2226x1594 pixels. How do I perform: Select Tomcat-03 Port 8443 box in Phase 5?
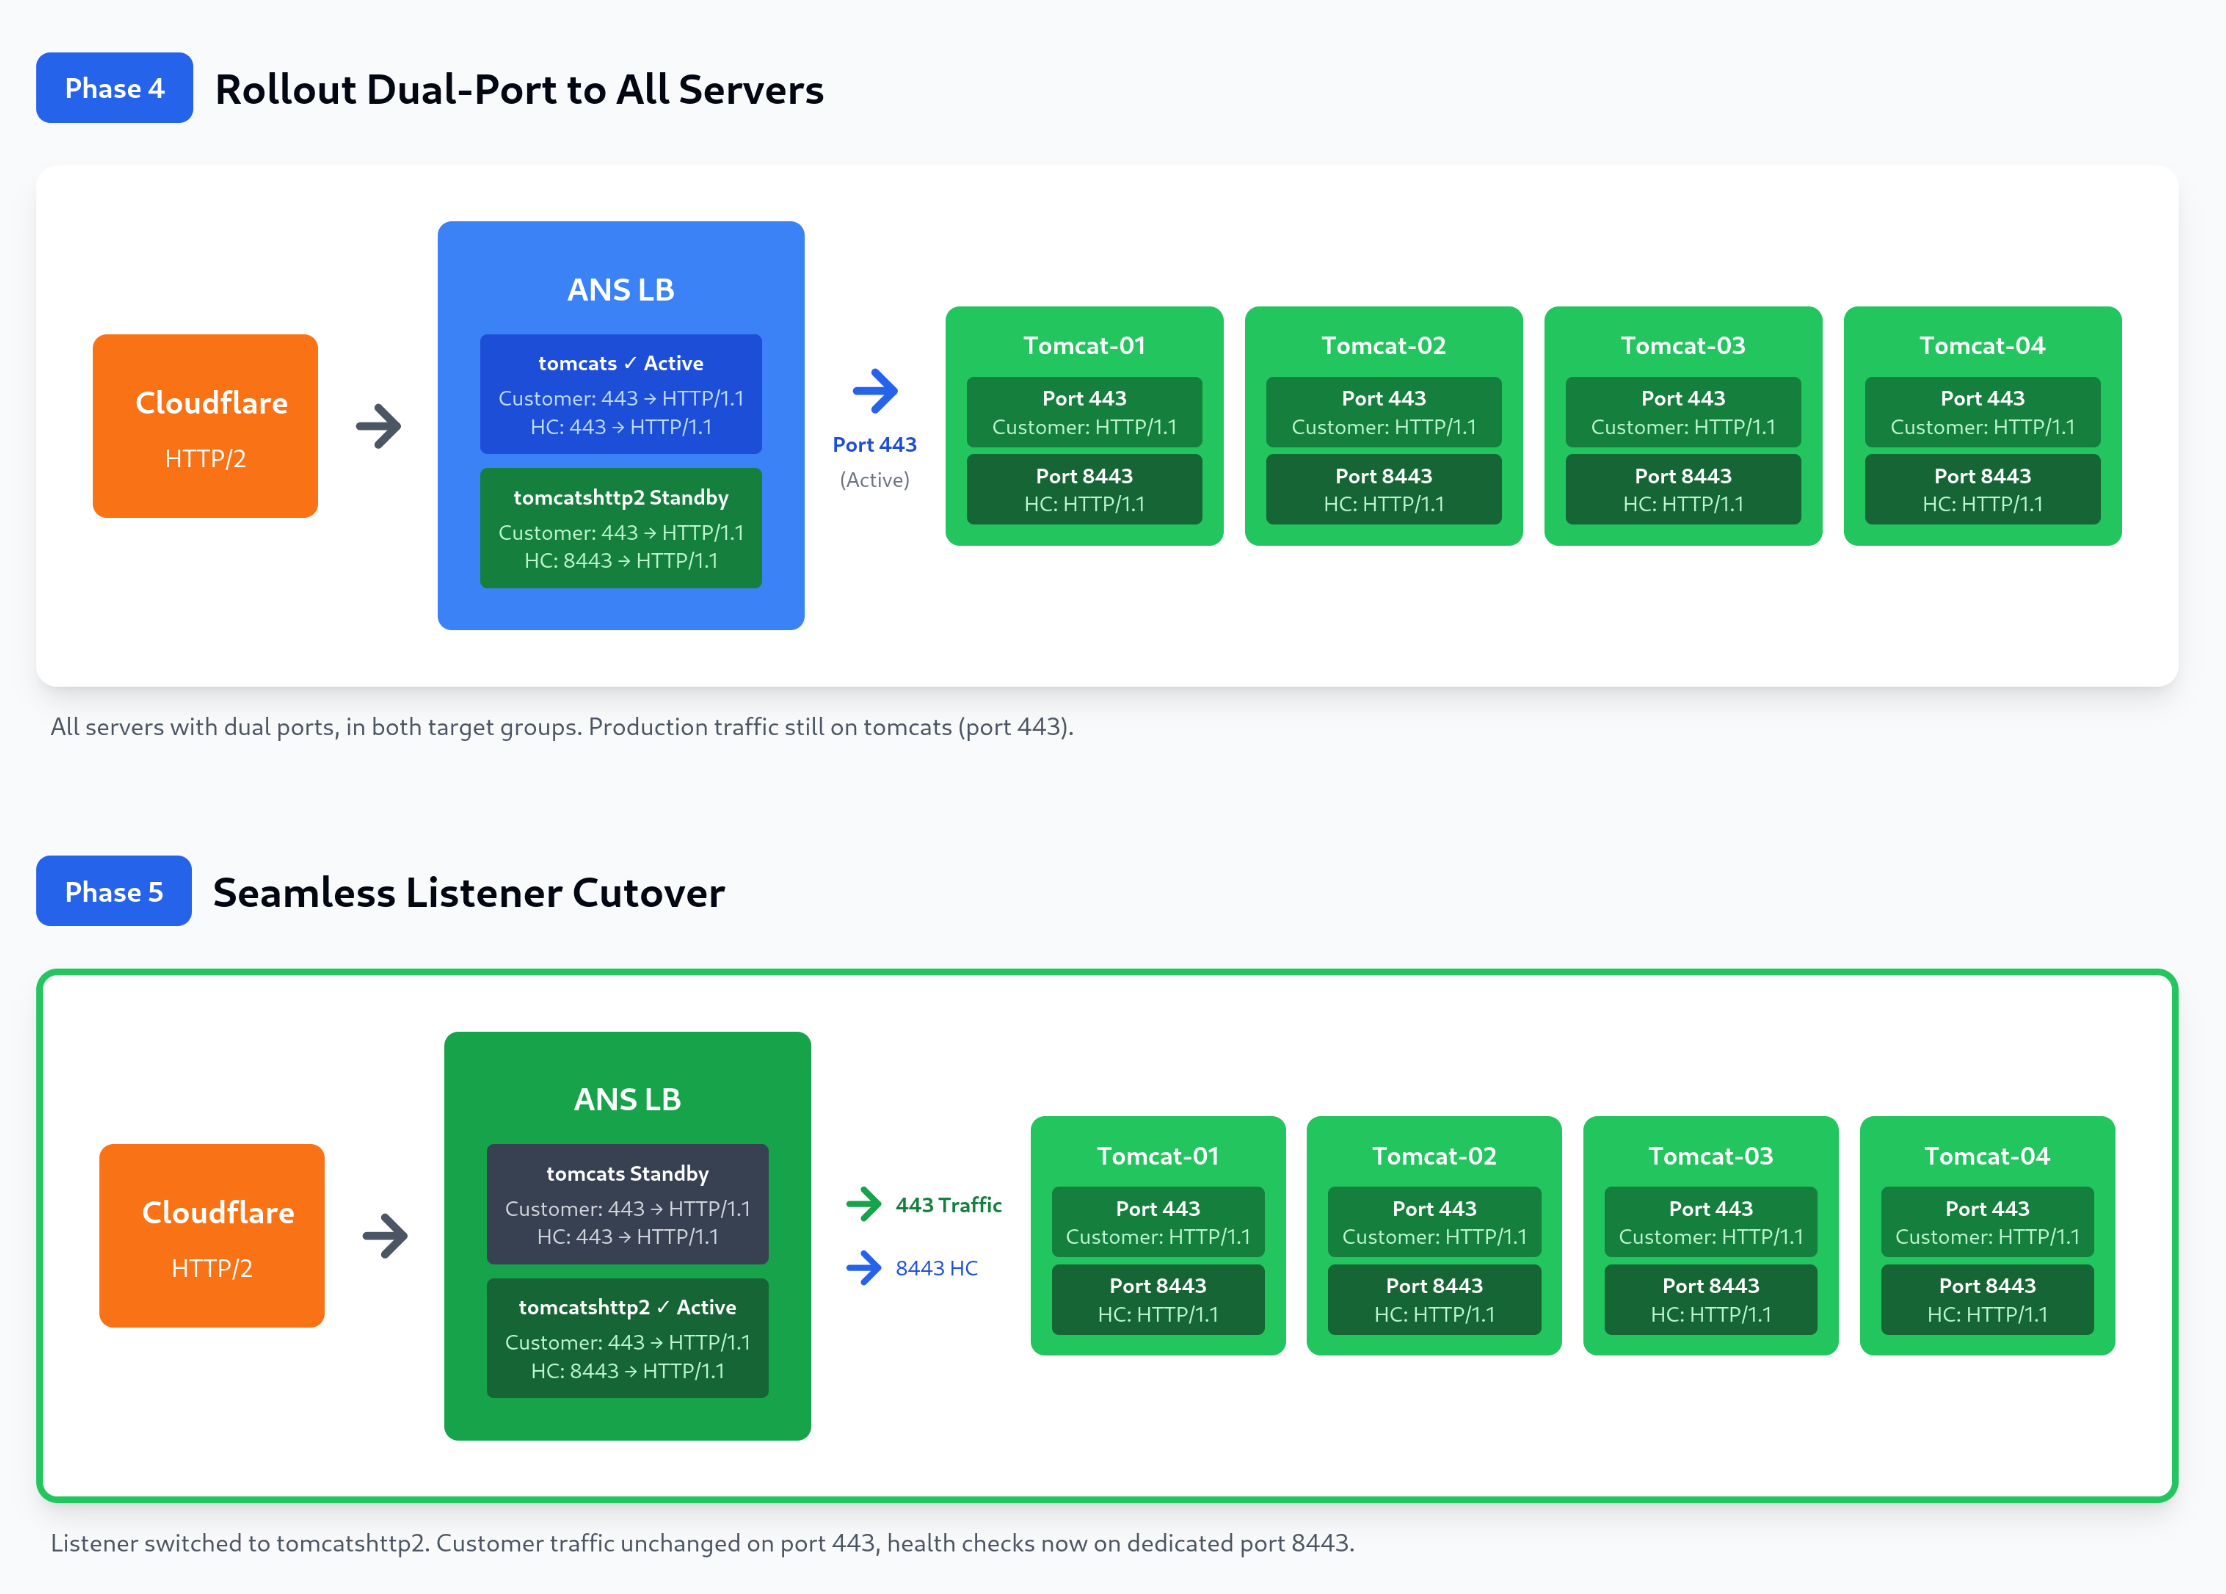tap(1710, 1299)
